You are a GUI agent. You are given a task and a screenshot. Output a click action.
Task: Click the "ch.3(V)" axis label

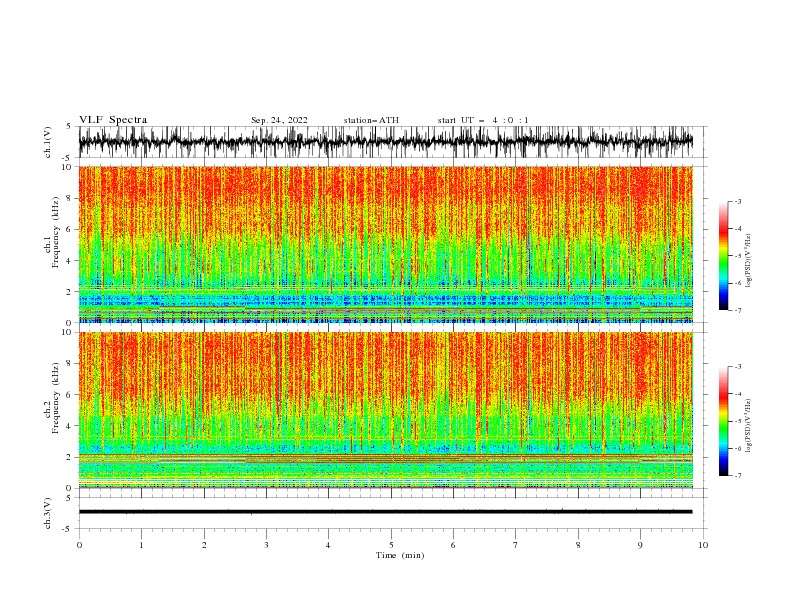pyautogui.click(x=48, y=513)
